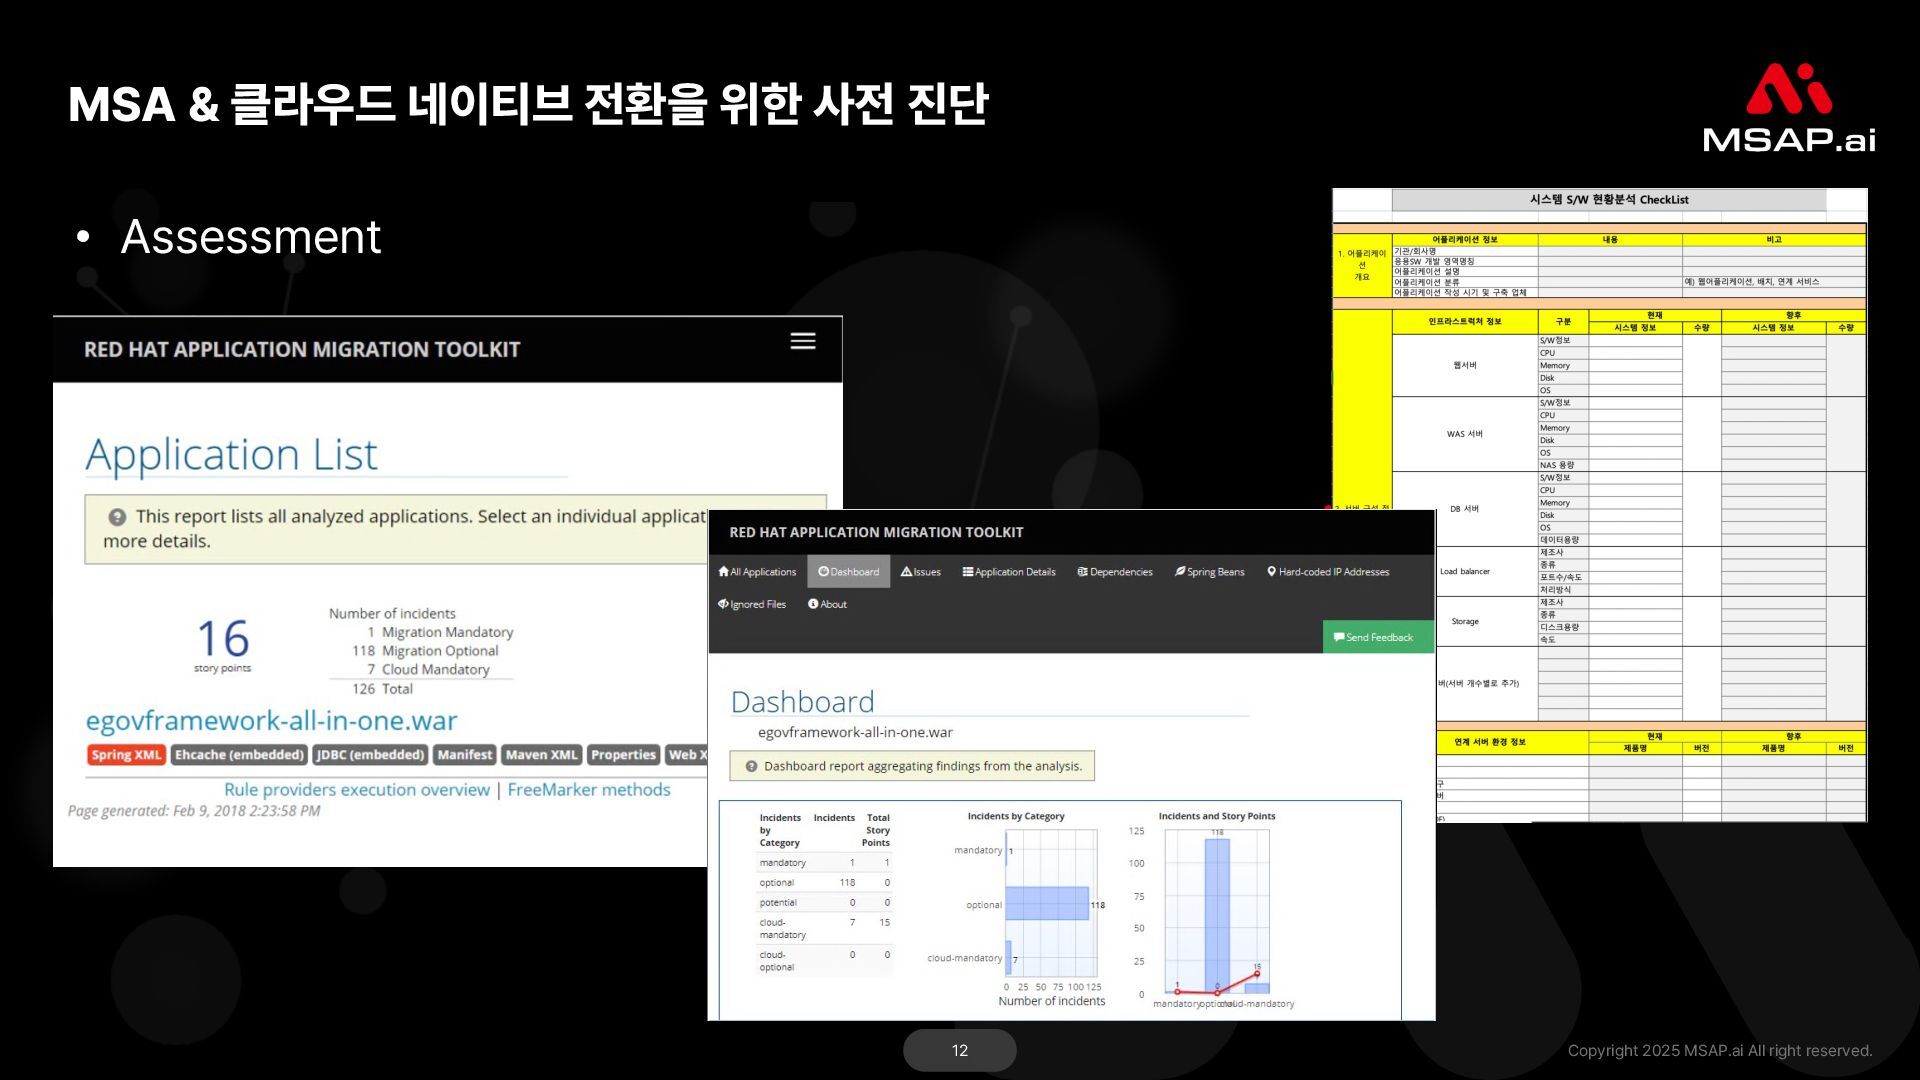Click the info icon in Dashboard report notice
The width and height of the screenshot is (1920, 1080).
[x=751, y=766]
